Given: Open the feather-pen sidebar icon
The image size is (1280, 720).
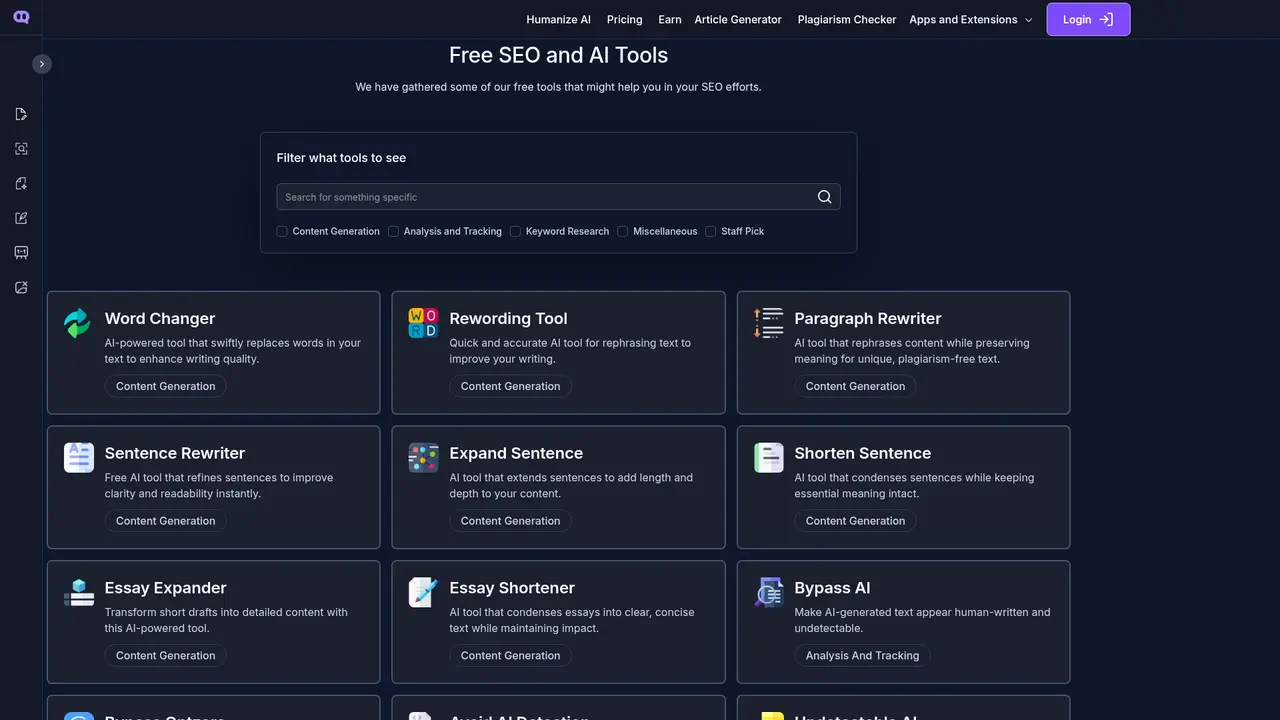Looking at the screenshot, I should (x=21, y=218).
